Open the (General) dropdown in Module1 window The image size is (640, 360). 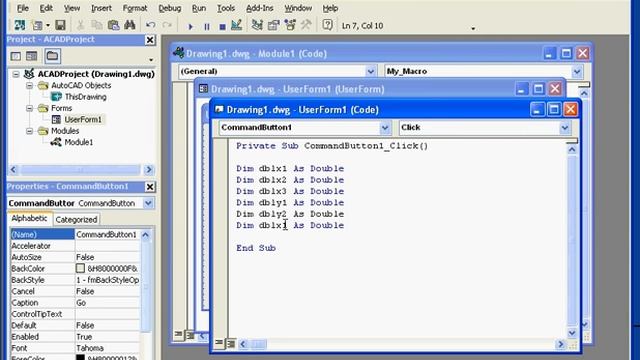point(370,72)
